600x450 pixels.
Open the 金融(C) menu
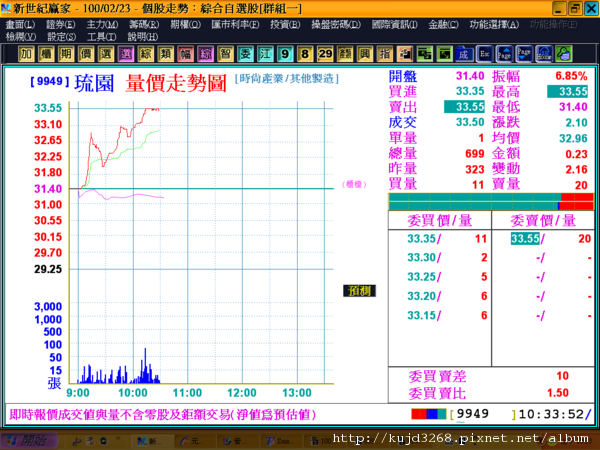(443, 24)
